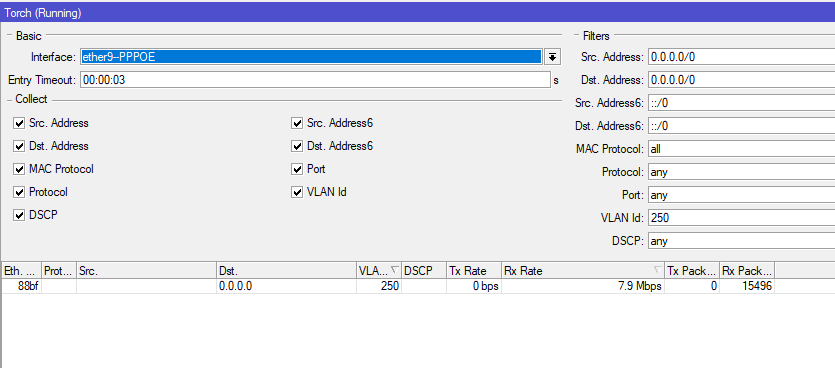Edit the VLAN Id filter value 250
This screenshot has width=835, height=368.
click(x=741, y=218)
